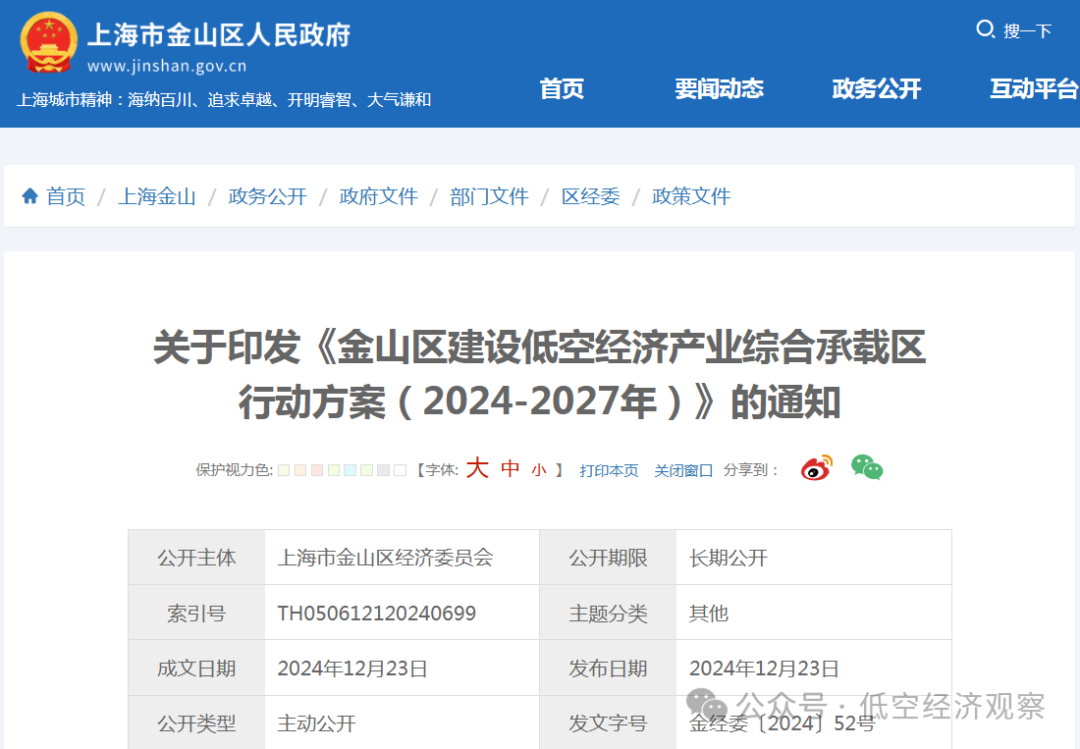Set font size to 大
Screen dimensions: 1080x749
pyautogui.click(x=477, y=469)
